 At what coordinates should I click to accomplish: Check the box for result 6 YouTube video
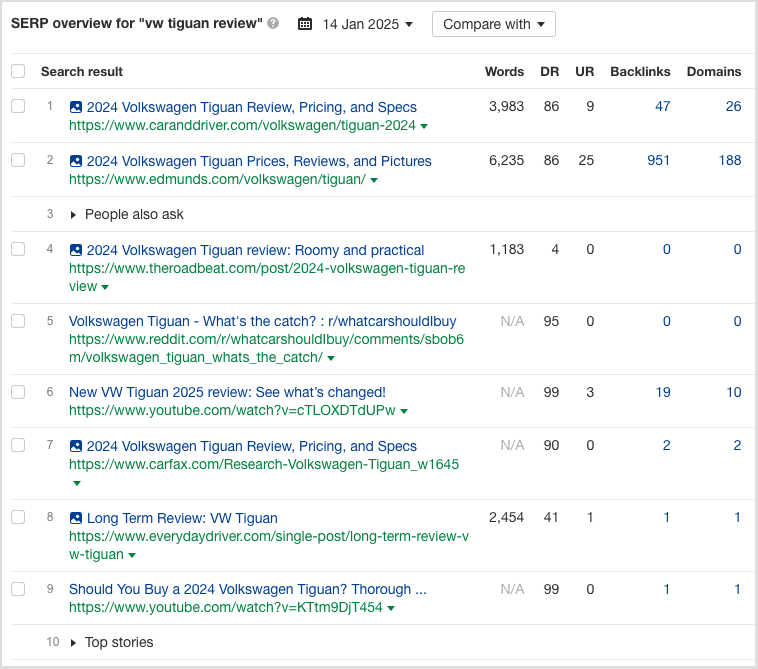18,392
